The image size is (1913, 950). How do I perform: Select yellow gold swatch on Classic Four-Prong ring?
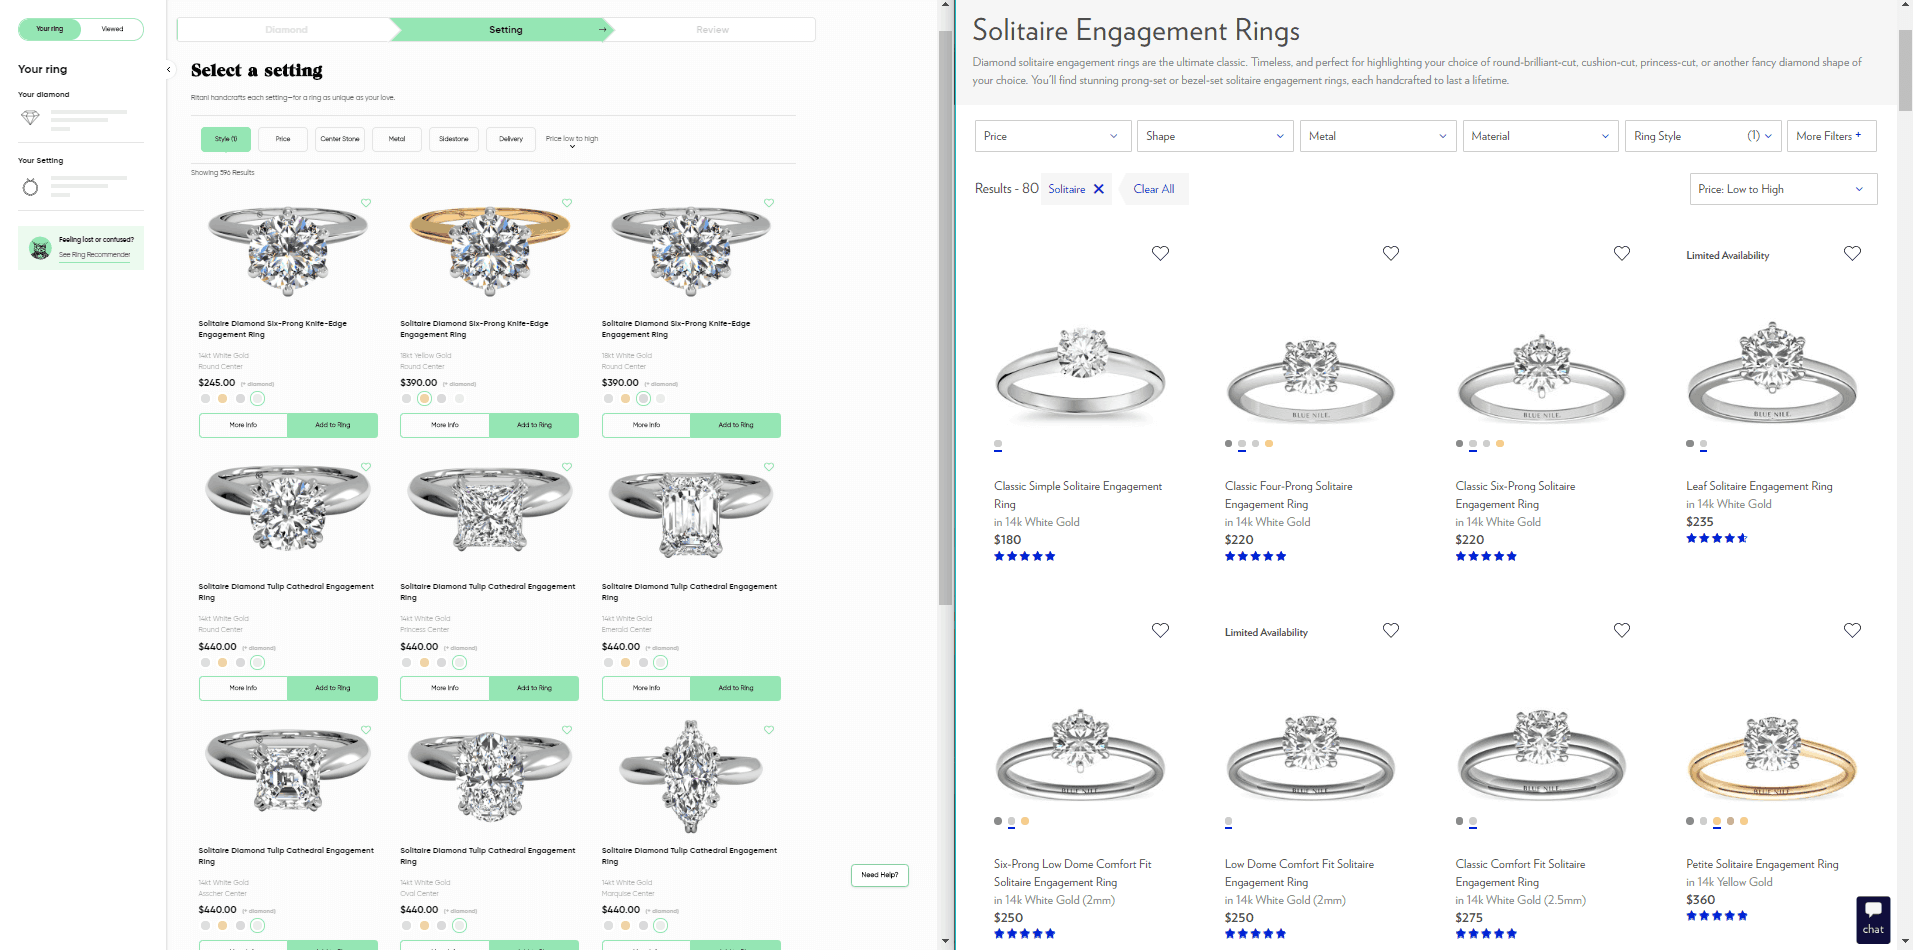1269,443
